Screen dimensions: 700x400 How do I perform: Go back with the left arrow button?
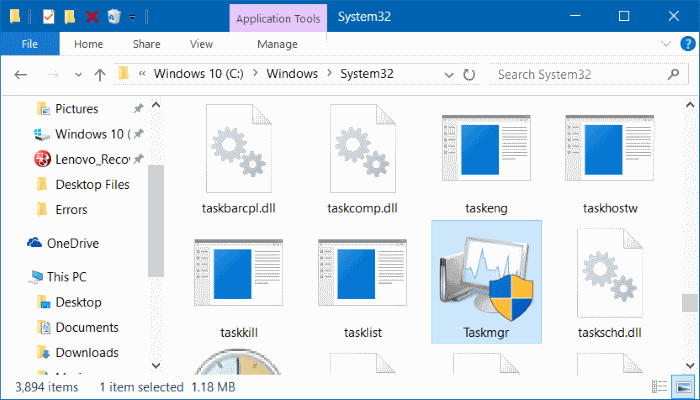click(x=21, y=75)
